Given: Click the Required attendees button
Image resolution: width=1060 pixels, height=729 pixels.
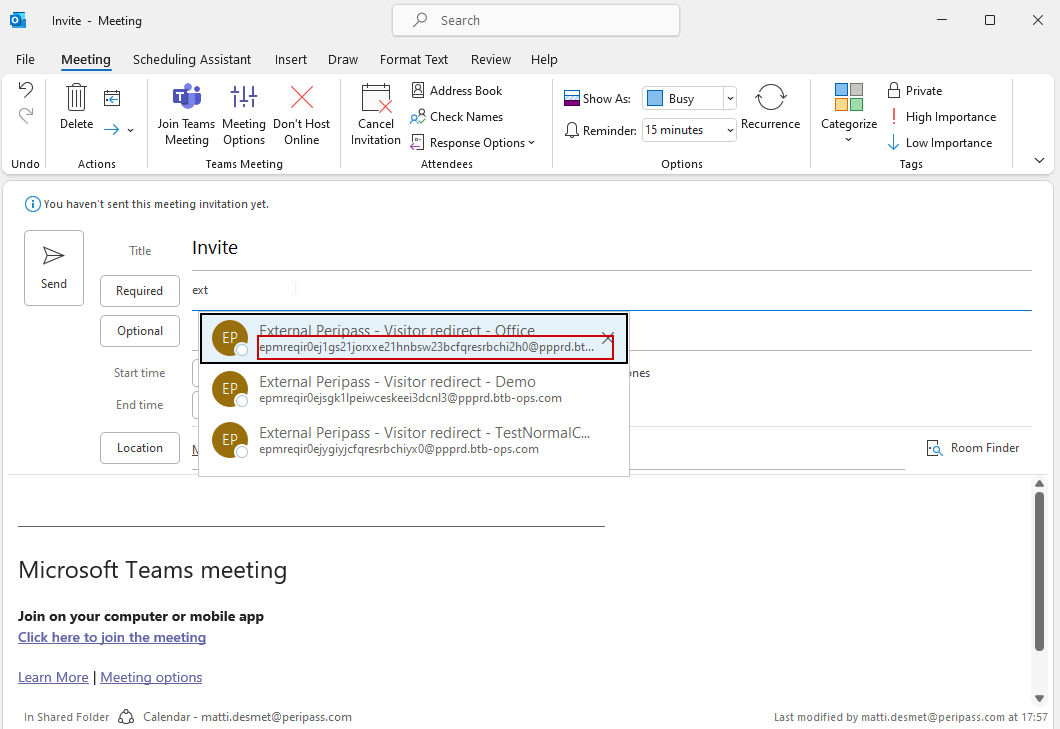Looking at the screenshot, I should pyautogui.click(x=140, y=291).
